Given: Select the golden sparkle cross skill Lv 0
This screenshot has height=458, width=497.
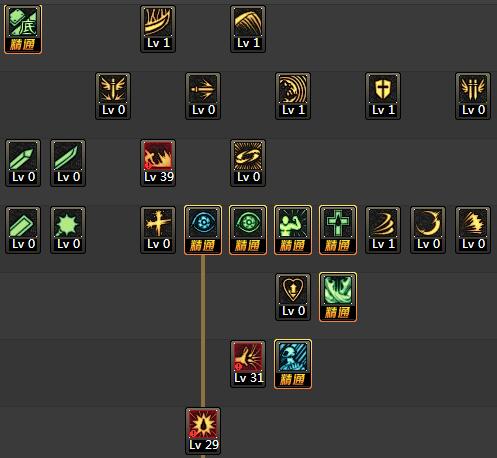Looking at the screenshot, I should click(158, 230).
